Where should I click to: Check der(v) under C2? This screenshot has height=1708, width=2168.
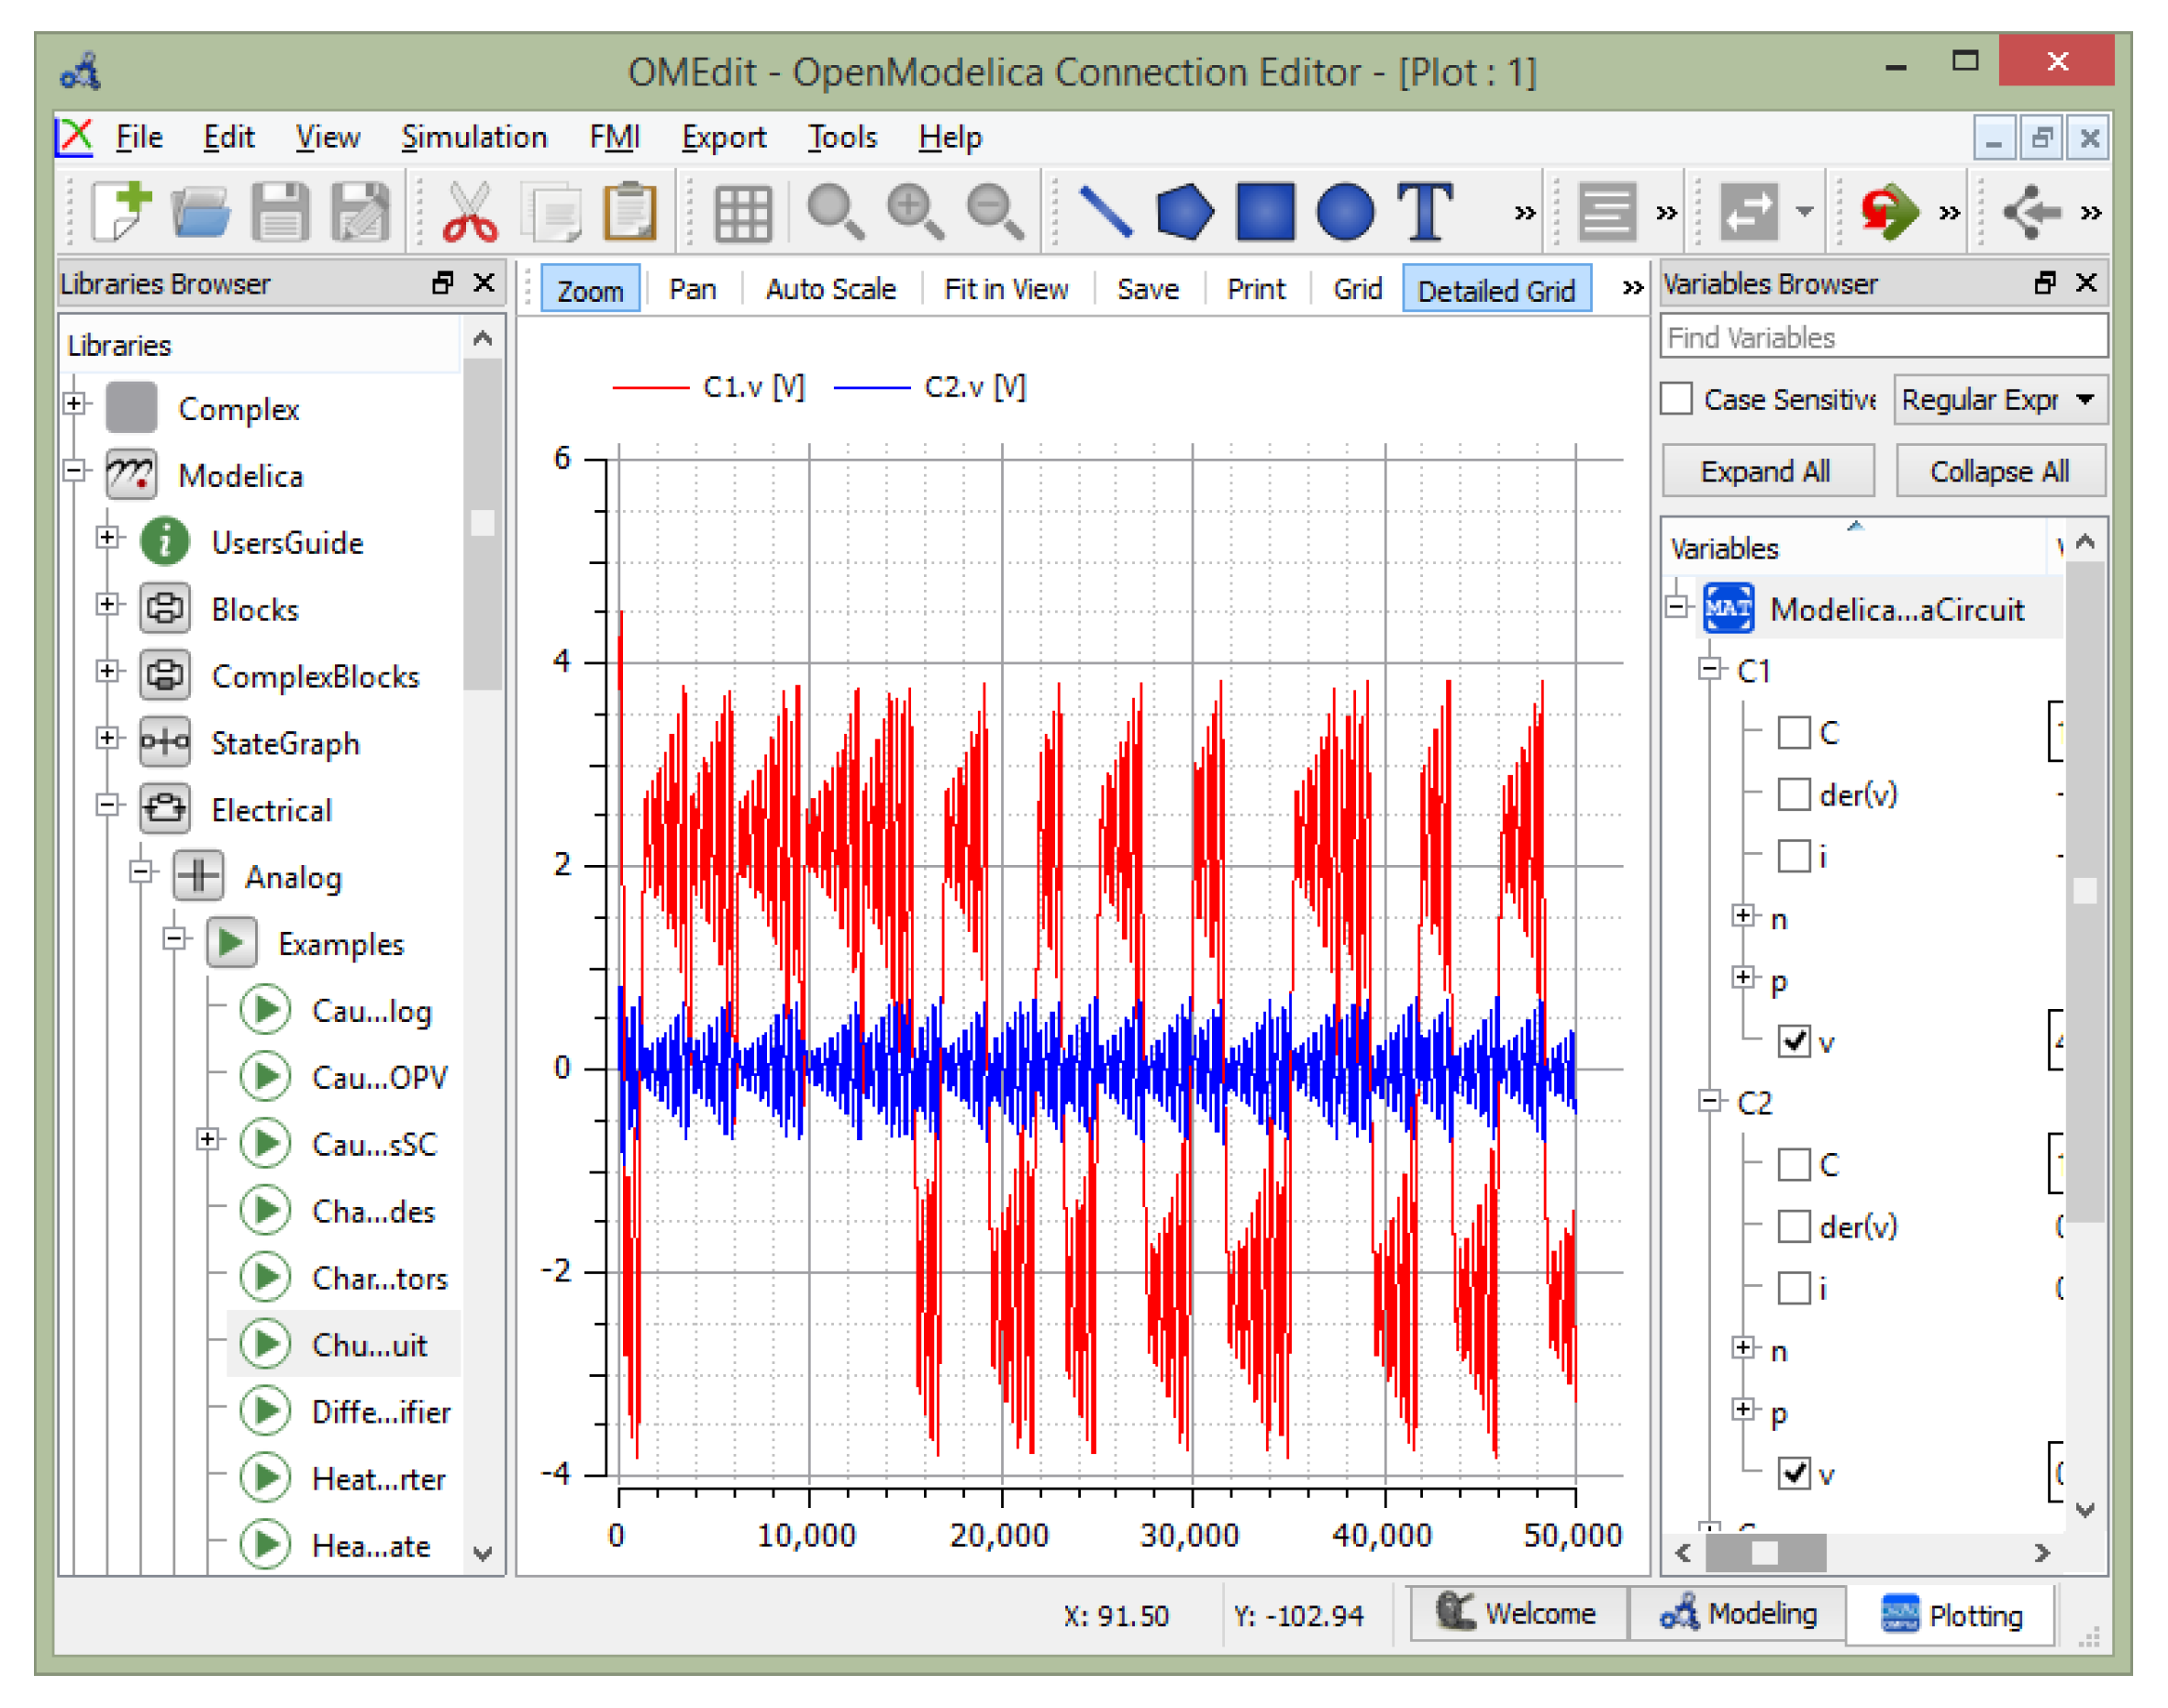1795,1227
